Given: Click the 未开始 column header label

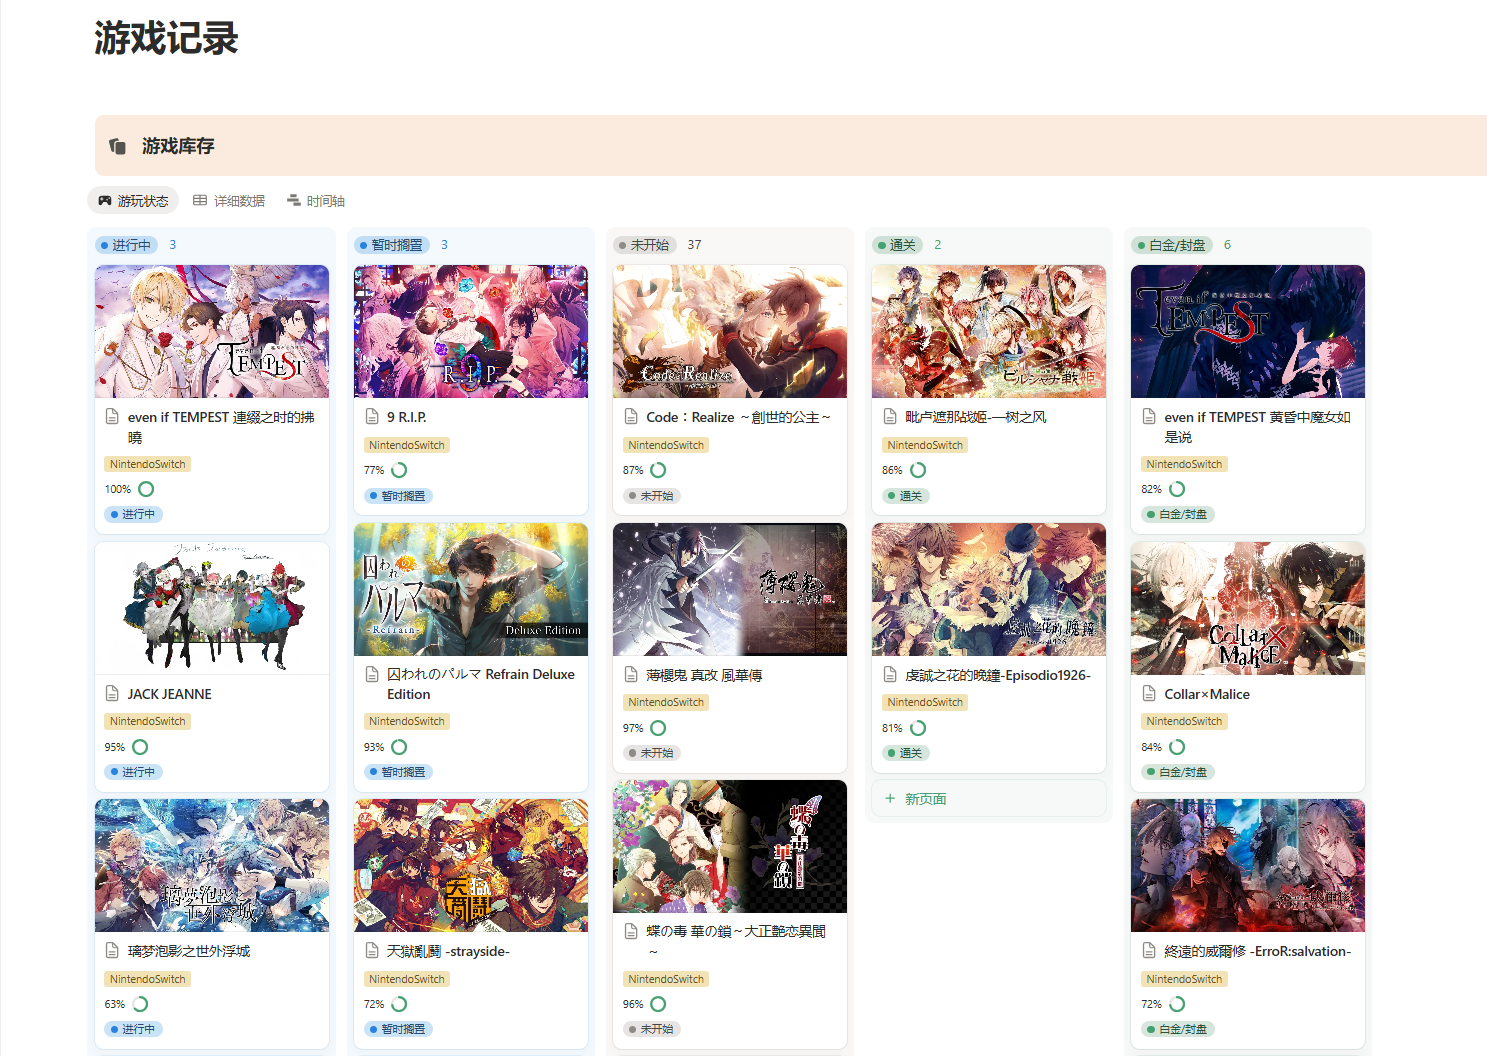Looking at the screenshot, I should 645,245.
